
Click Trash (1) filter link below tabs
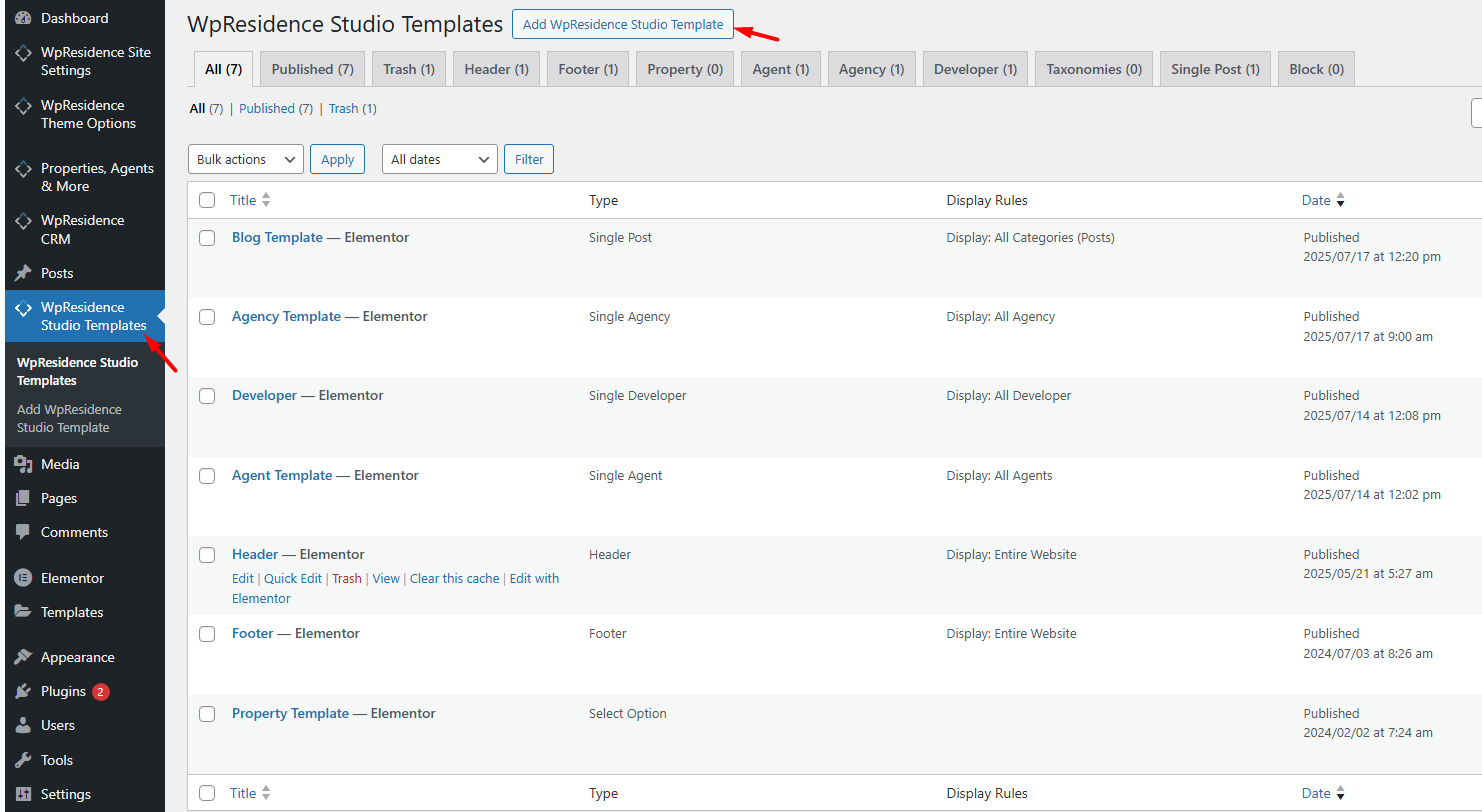pos(352,108)
